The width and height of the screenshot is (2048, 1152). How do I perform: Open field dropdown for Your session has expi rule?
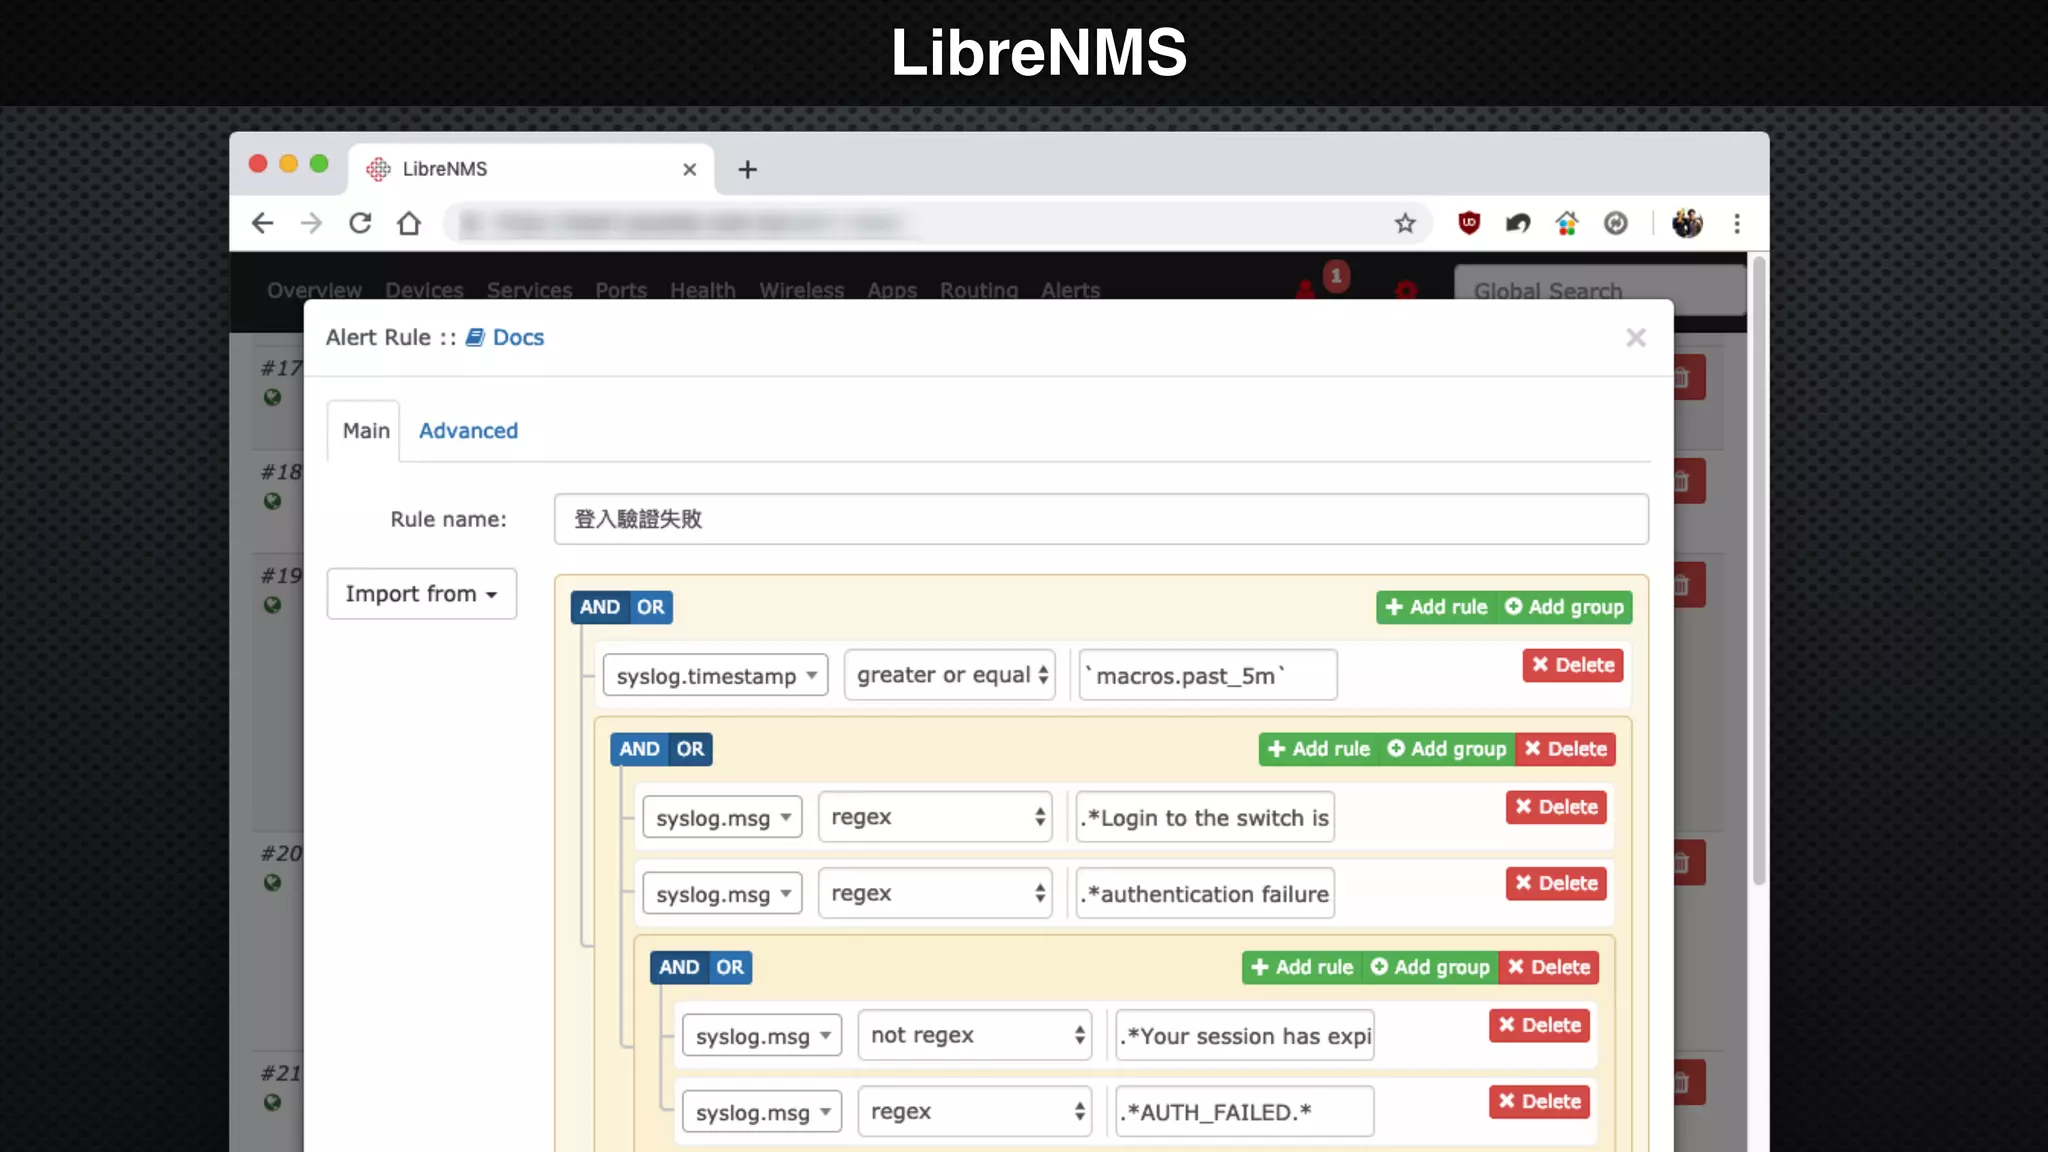click(x=762, y=1035)
